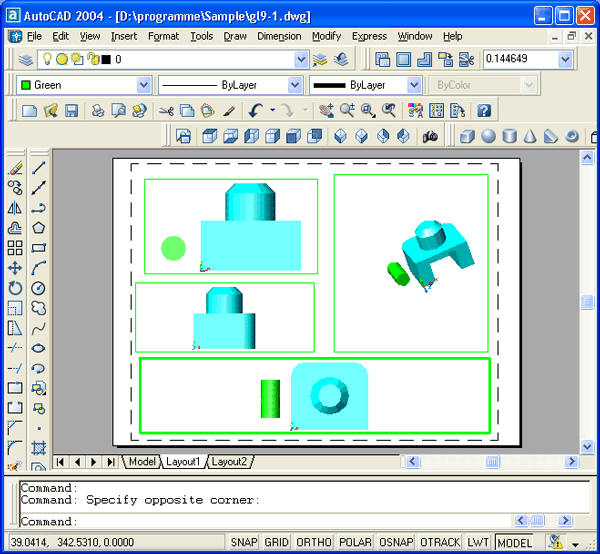Viewport: 600px width, 554px height.
Task: Open the Dimension menu
Action: pos(279,36)
